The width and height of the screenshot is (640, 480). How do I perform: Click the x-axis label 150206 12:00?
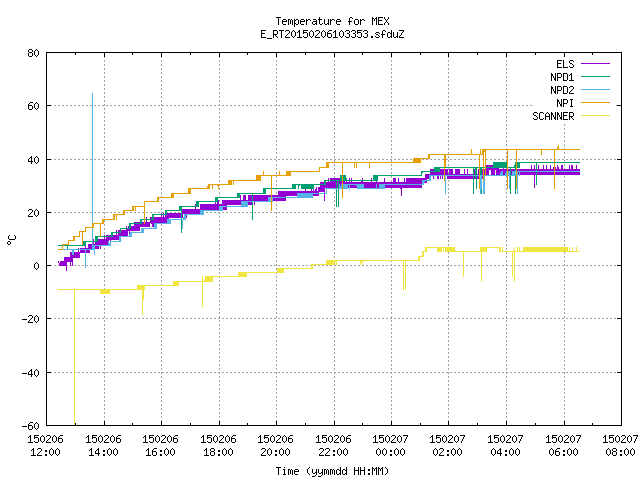click(x=46, y=446)
